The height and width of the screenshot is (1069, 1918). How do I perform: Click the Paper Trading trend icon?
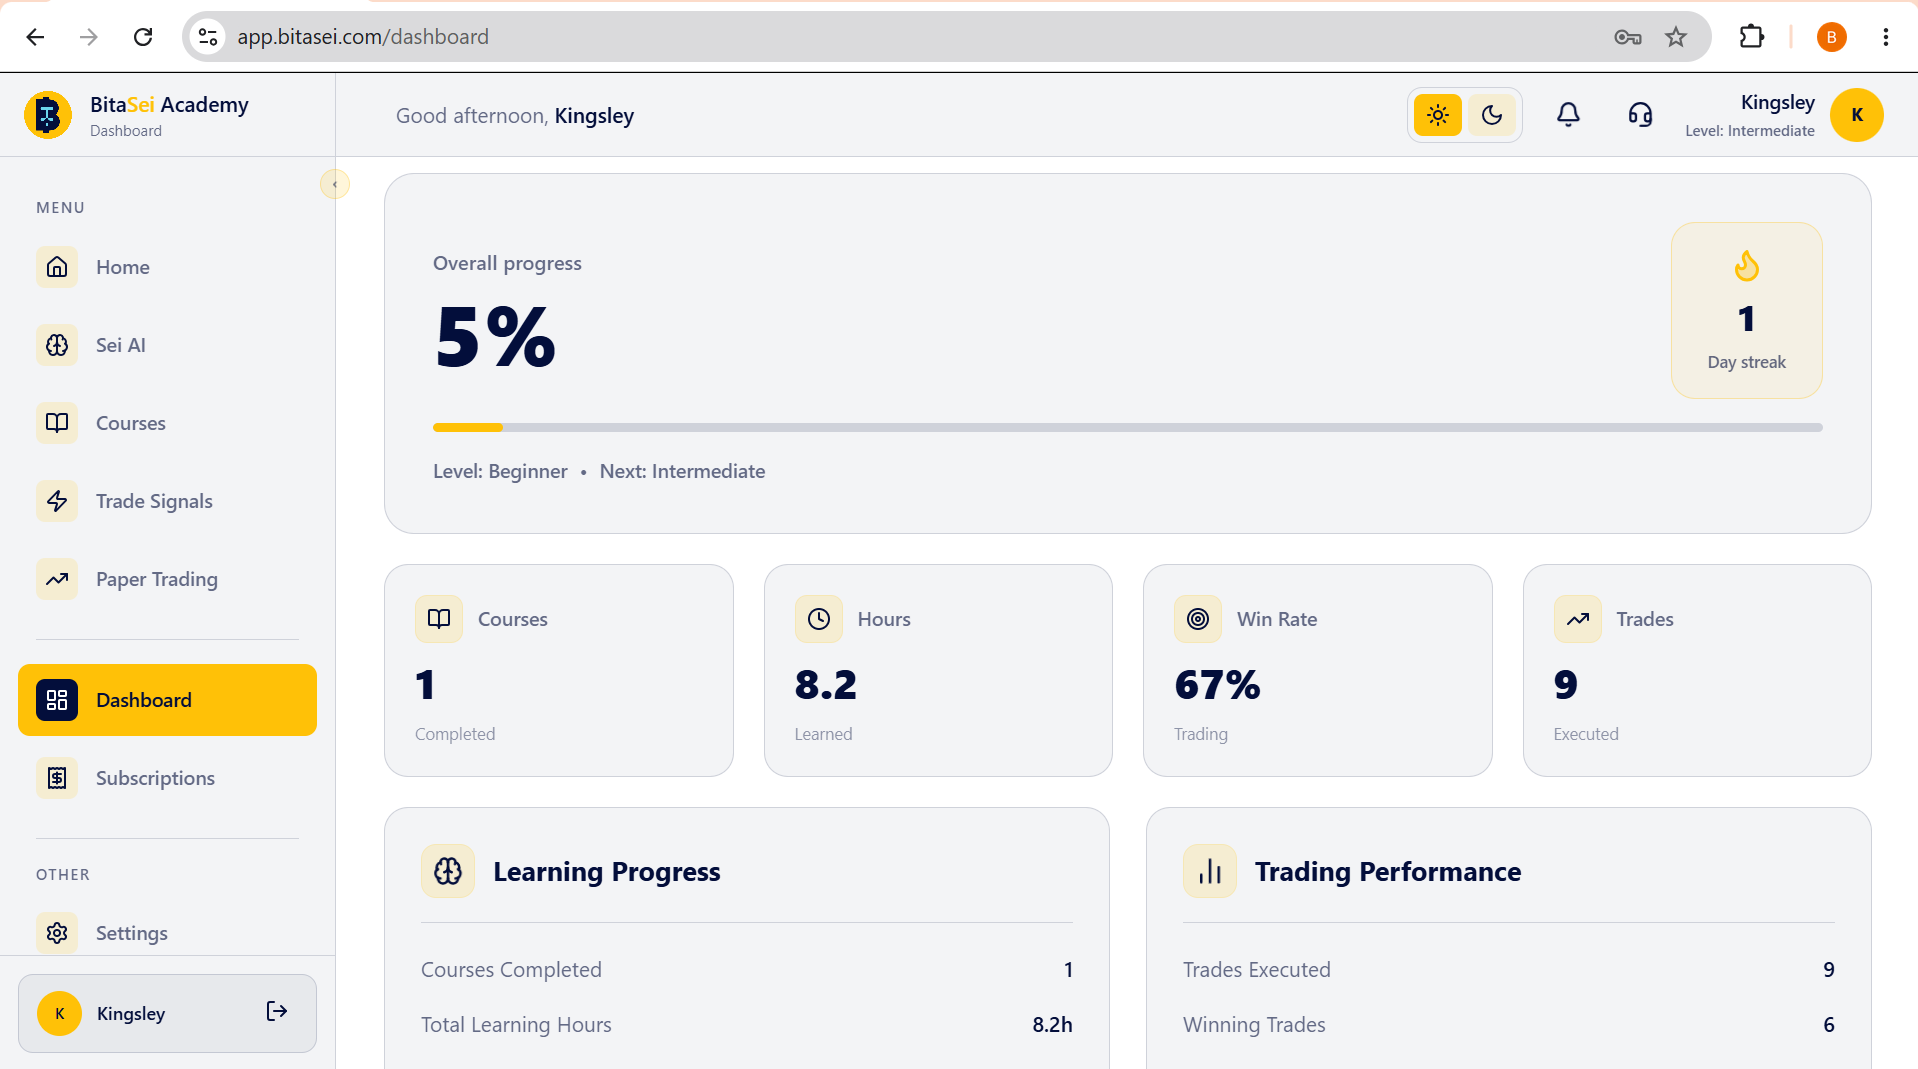click(x=57, y=579)
